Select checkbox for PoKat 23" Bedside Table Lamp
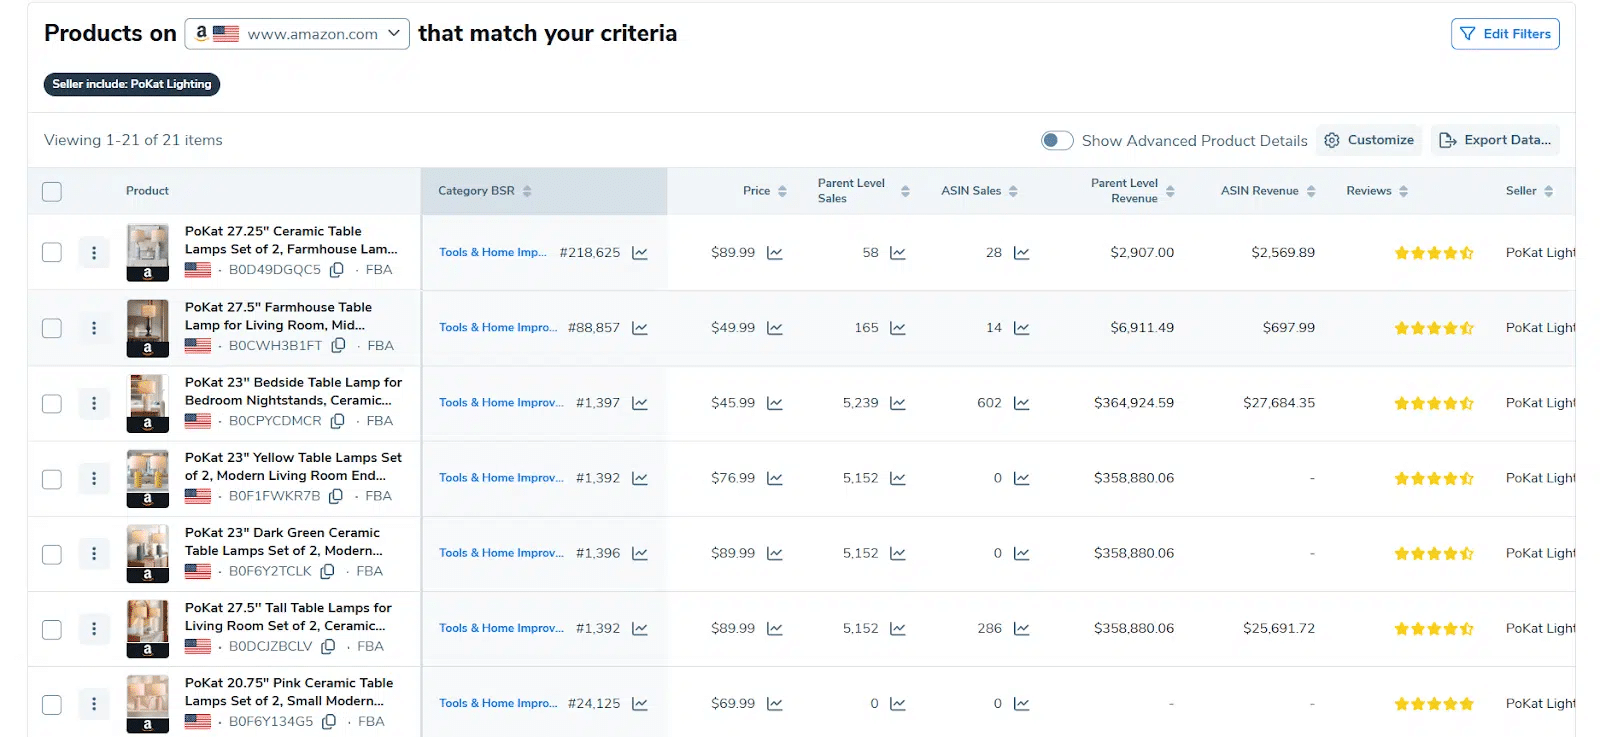Screen dimensions: 1600x737 click(x=52, y=404)
